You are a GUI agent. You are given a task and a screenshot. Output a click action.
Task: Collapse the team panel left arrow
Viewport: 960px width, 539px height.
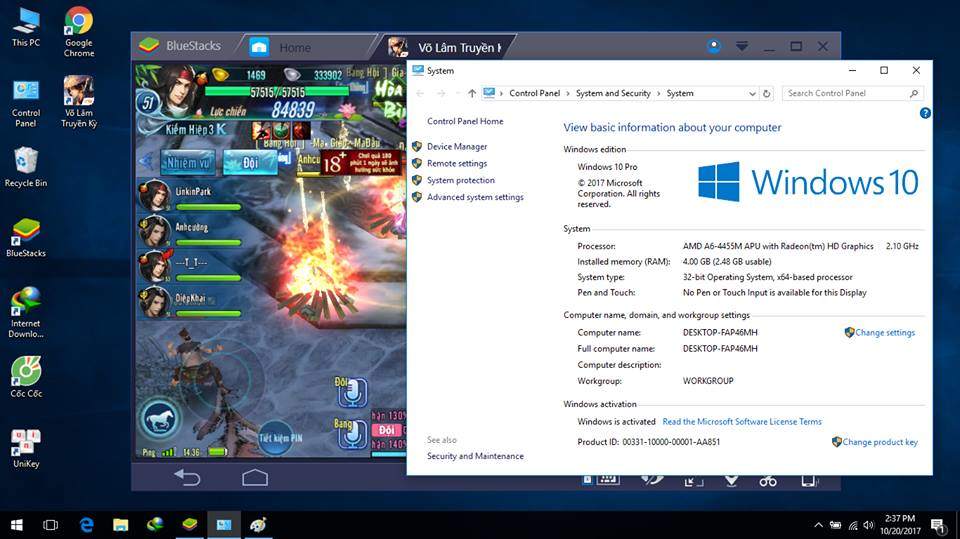147,162
